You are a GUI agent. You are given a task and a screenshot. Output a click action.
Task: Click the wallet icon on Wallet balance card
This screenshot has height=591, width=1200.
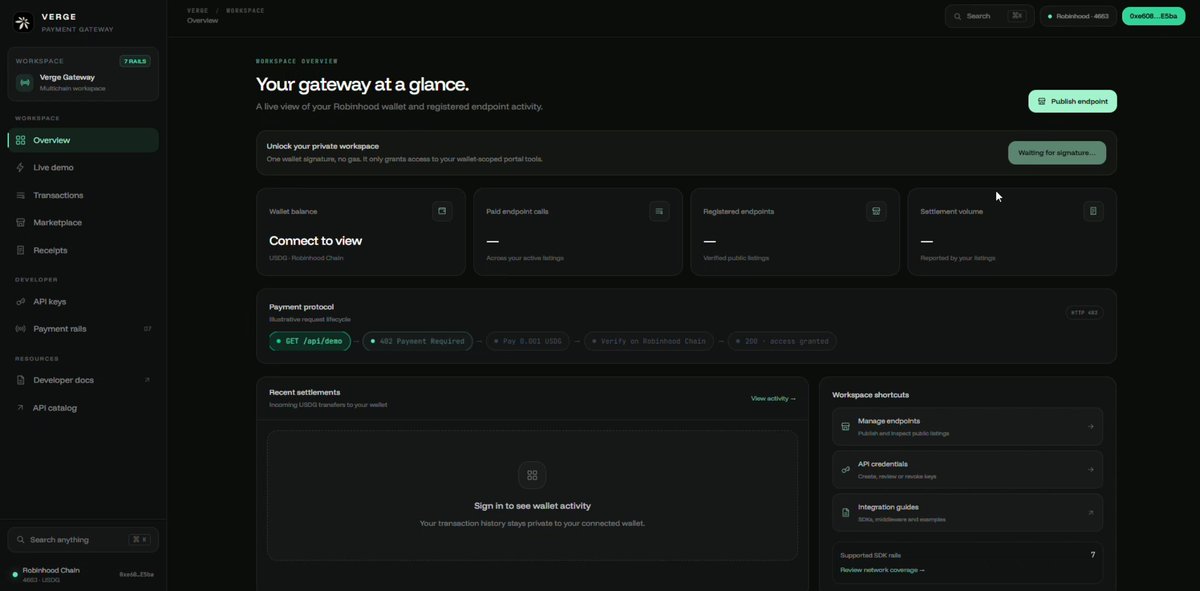point(442,211)
